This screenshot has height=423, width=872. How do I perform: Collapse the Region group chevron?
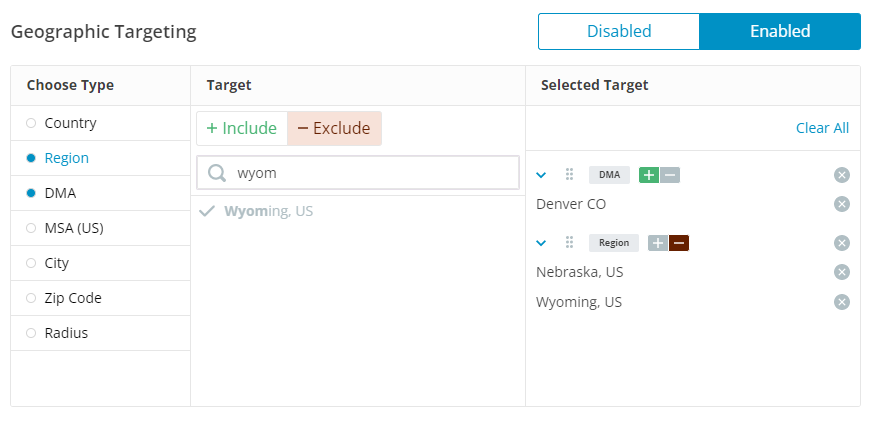click(541, 243)
